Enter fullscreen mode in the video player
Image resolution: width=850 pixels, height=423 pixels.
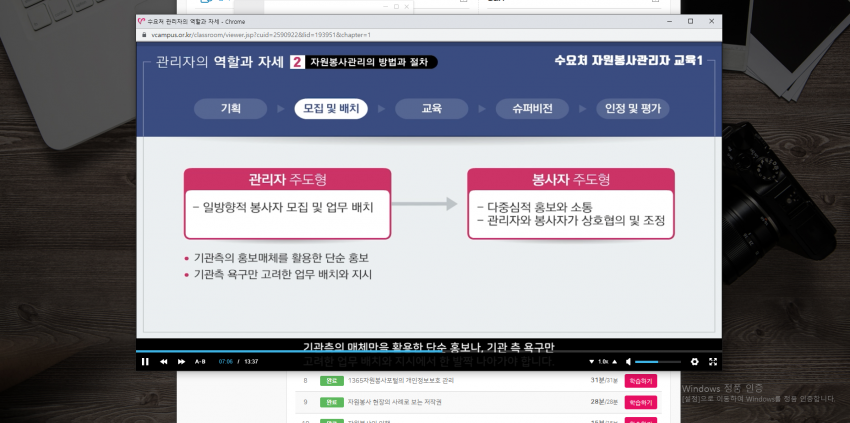pyautogui.click(x=713, y=361)
